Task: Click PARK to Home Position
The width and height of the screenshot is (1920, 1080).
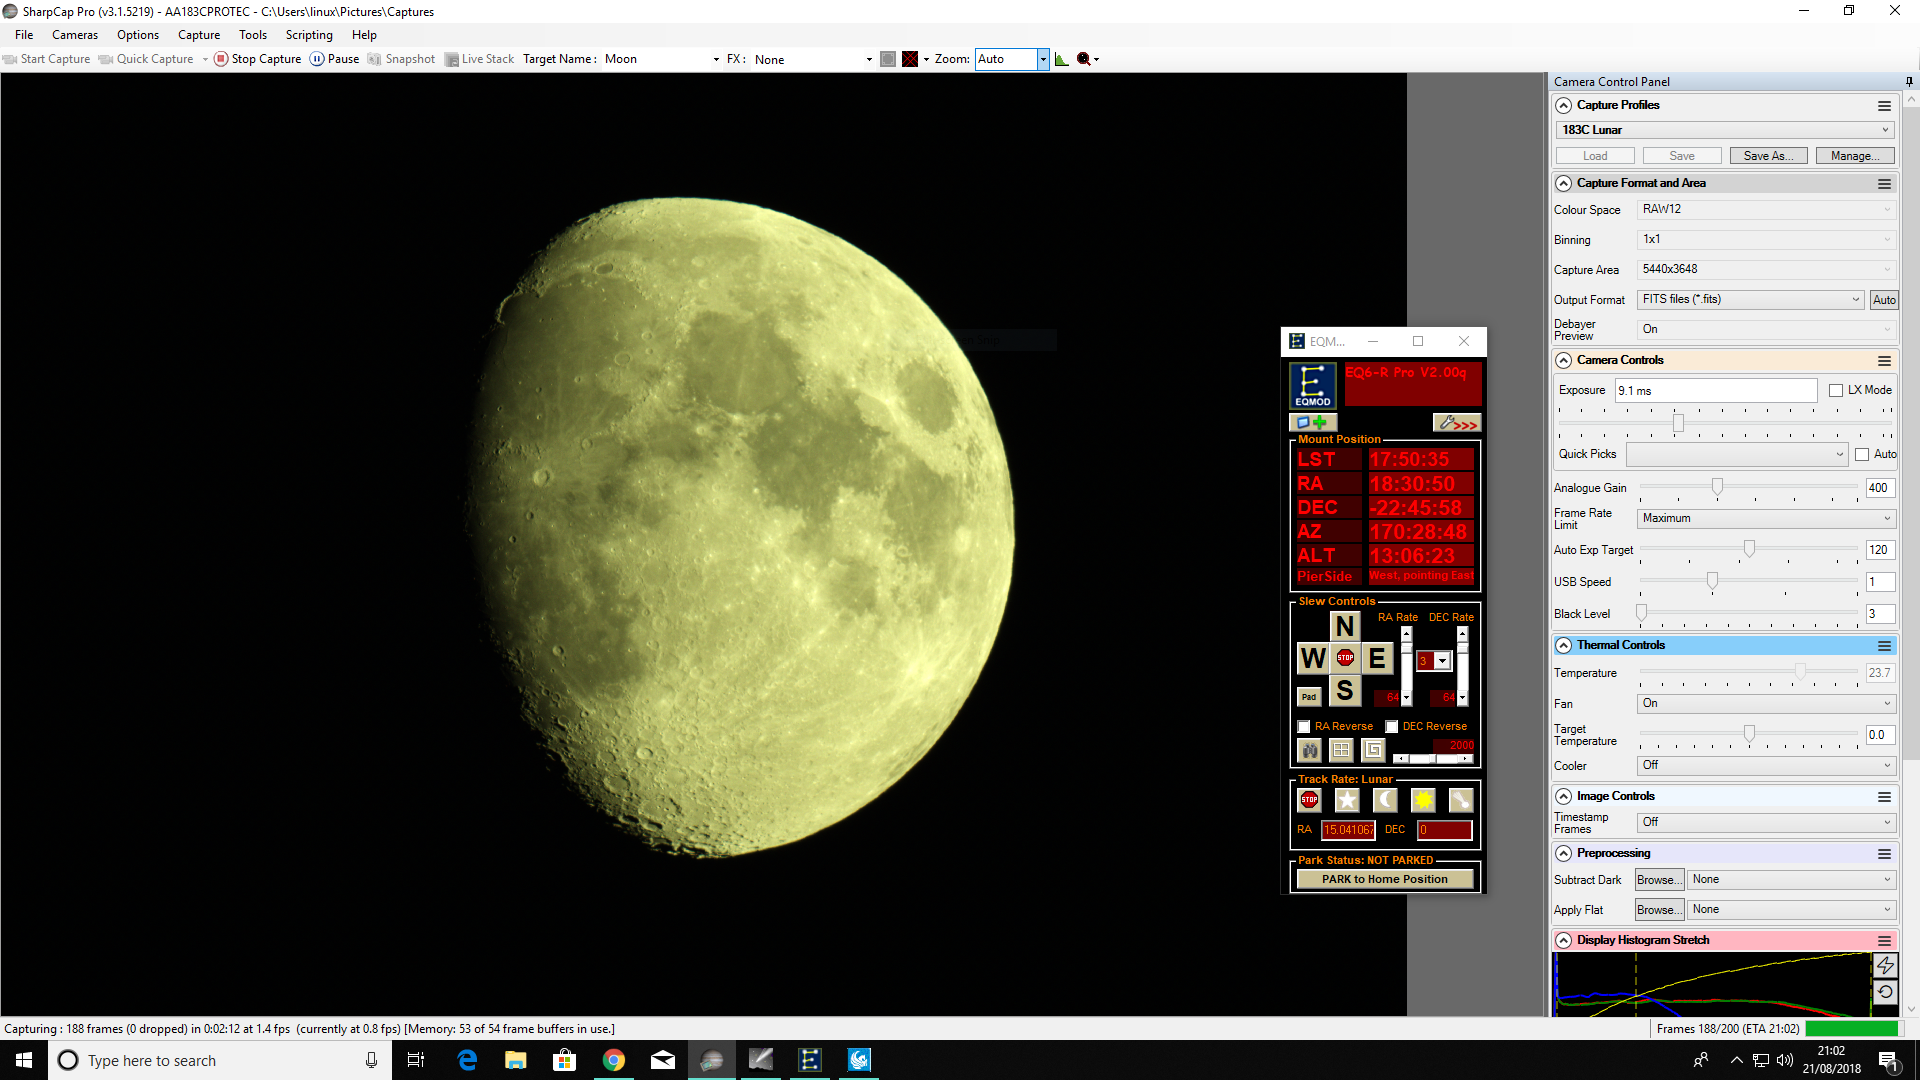Action: (x=1385, y=880)
